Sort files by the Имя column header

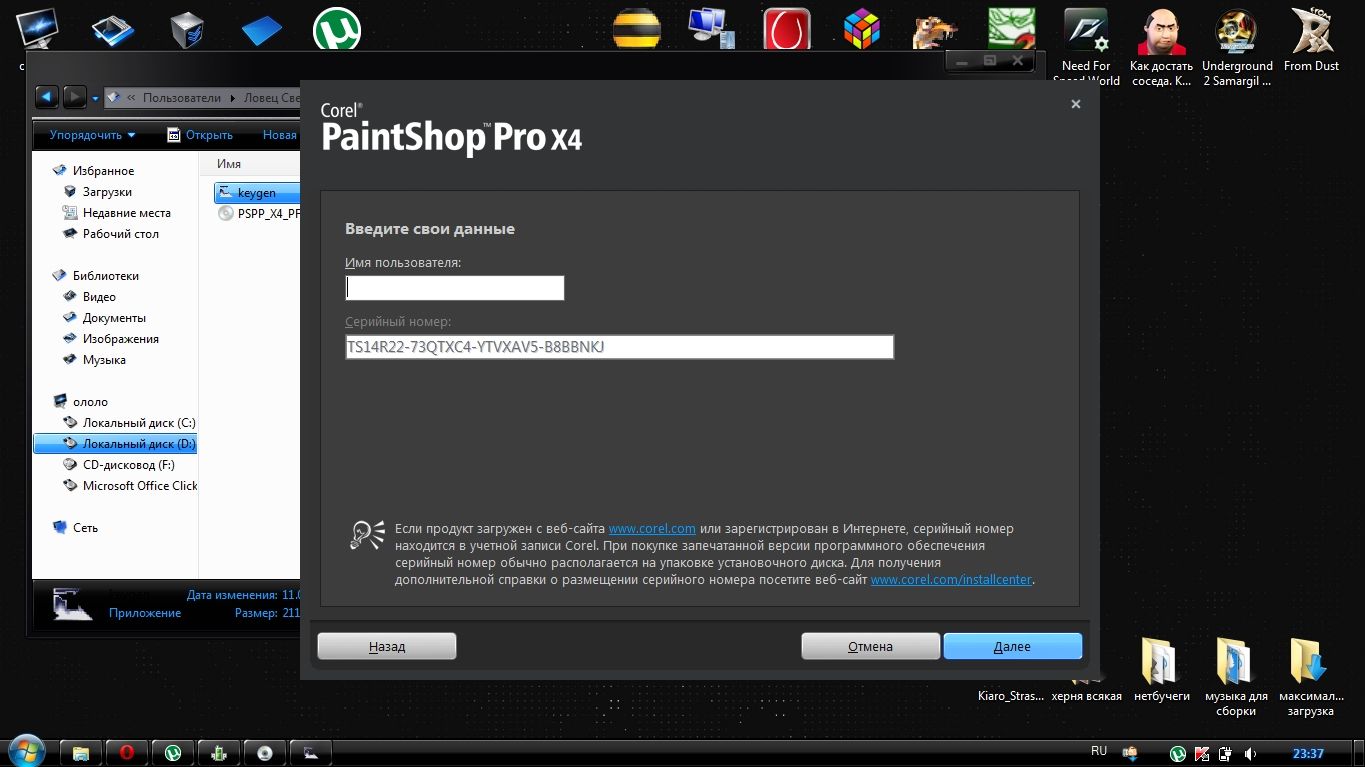click(229, 164)
